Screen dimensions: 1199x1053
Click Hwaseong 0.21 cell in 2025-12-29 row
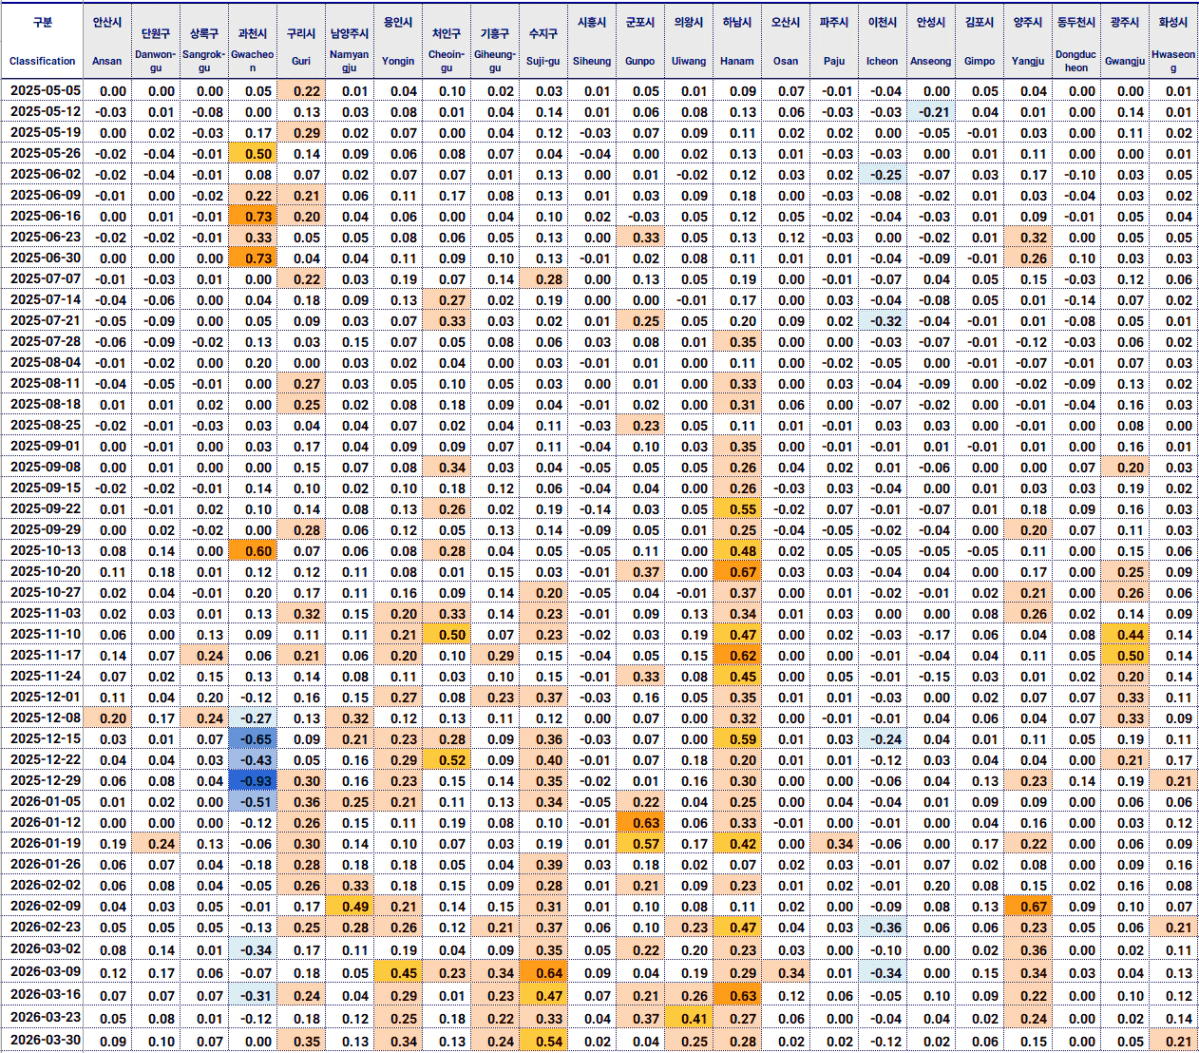coord(1173,781)
